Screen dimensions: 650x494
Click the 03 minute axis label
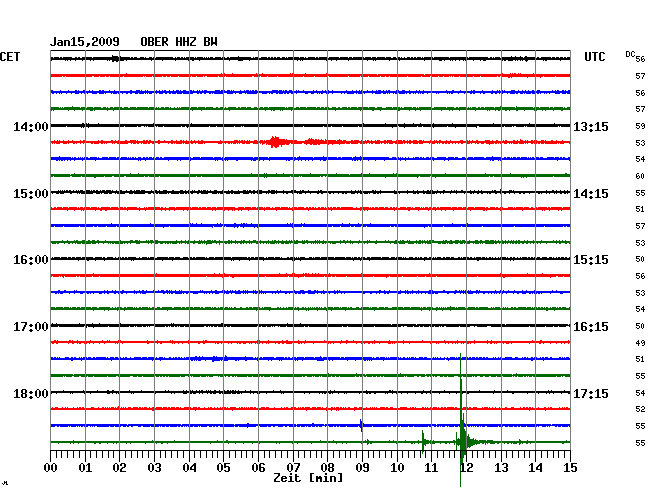pos(155,467)
